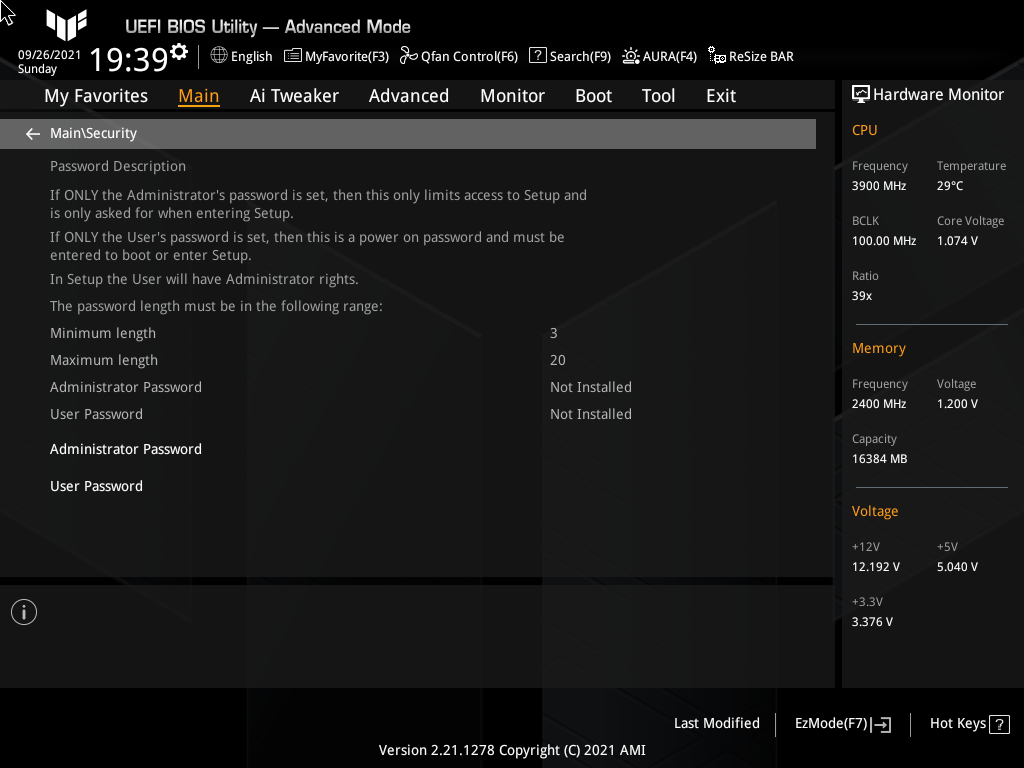
Task: Switch to EzMode with the F7 button
Action: 841,723
